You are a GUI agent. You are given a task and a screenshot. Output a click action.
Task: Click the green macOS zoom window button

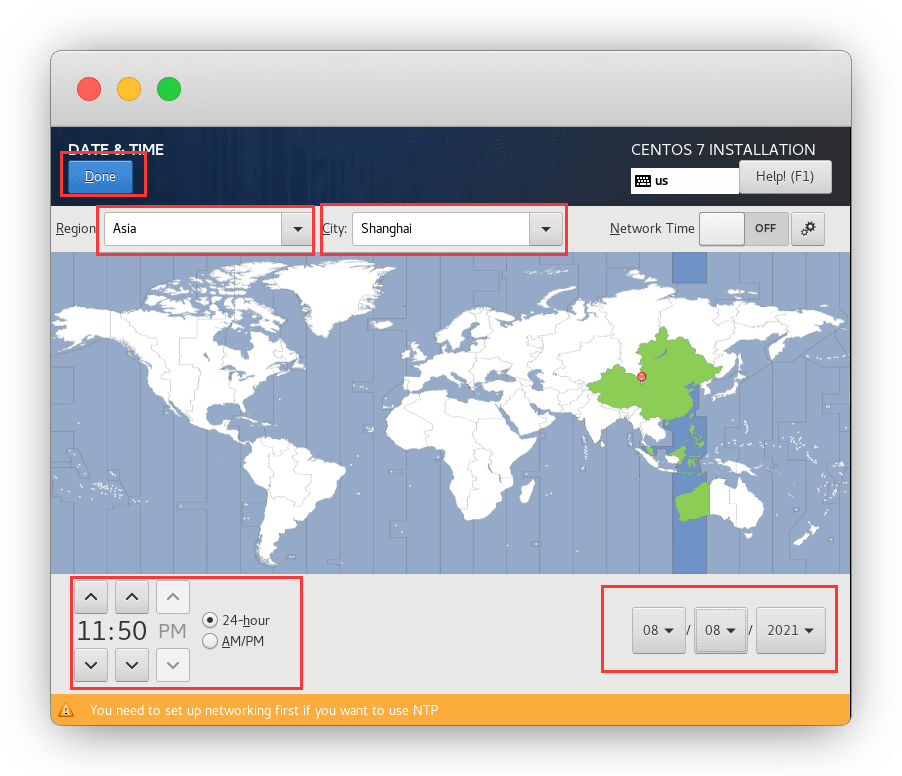pos(169,88)
